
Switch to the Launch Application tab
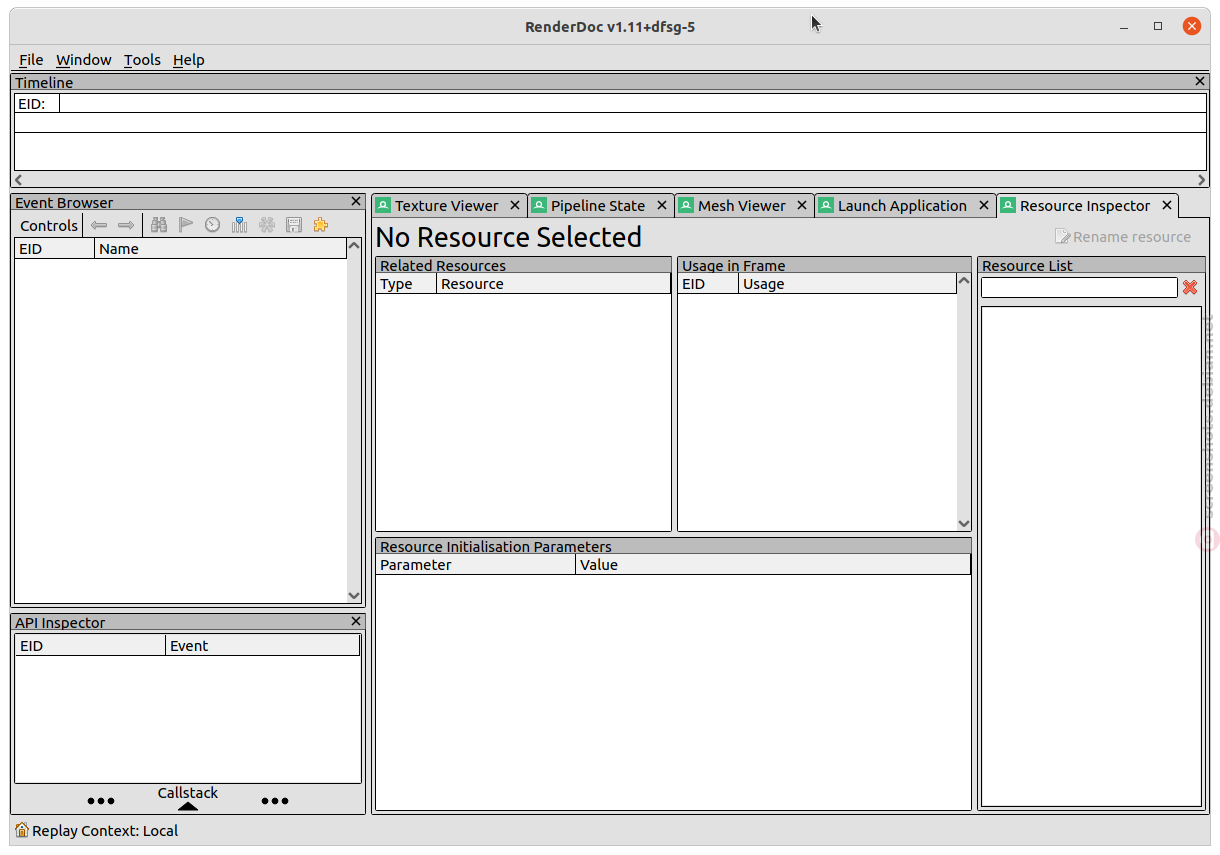click(906, 205)
